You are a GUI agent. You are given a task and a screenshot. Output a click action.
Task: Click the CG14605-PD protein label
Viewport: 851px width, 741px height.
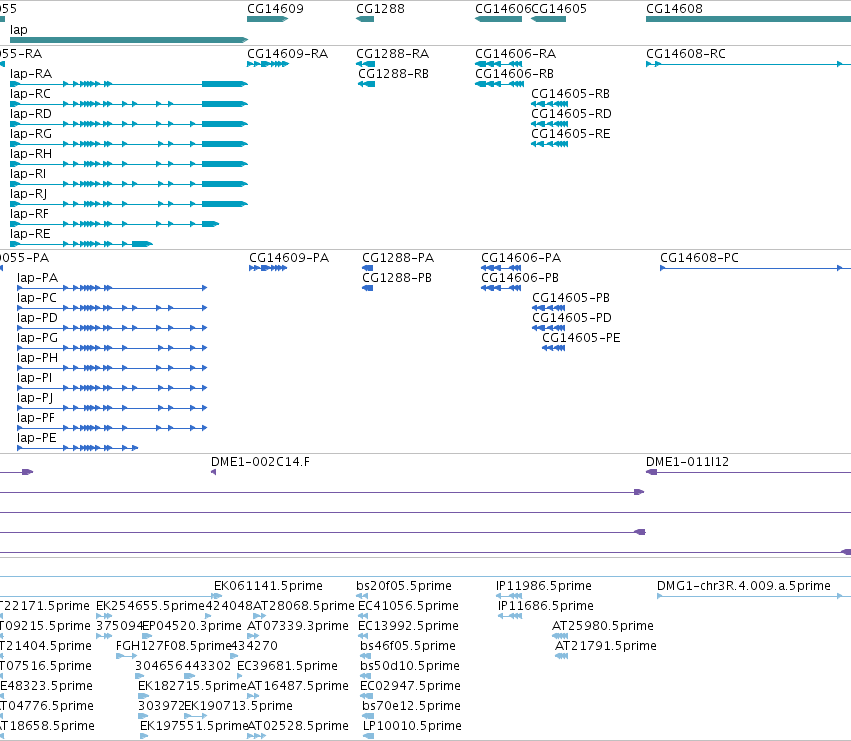coord(572,318)
